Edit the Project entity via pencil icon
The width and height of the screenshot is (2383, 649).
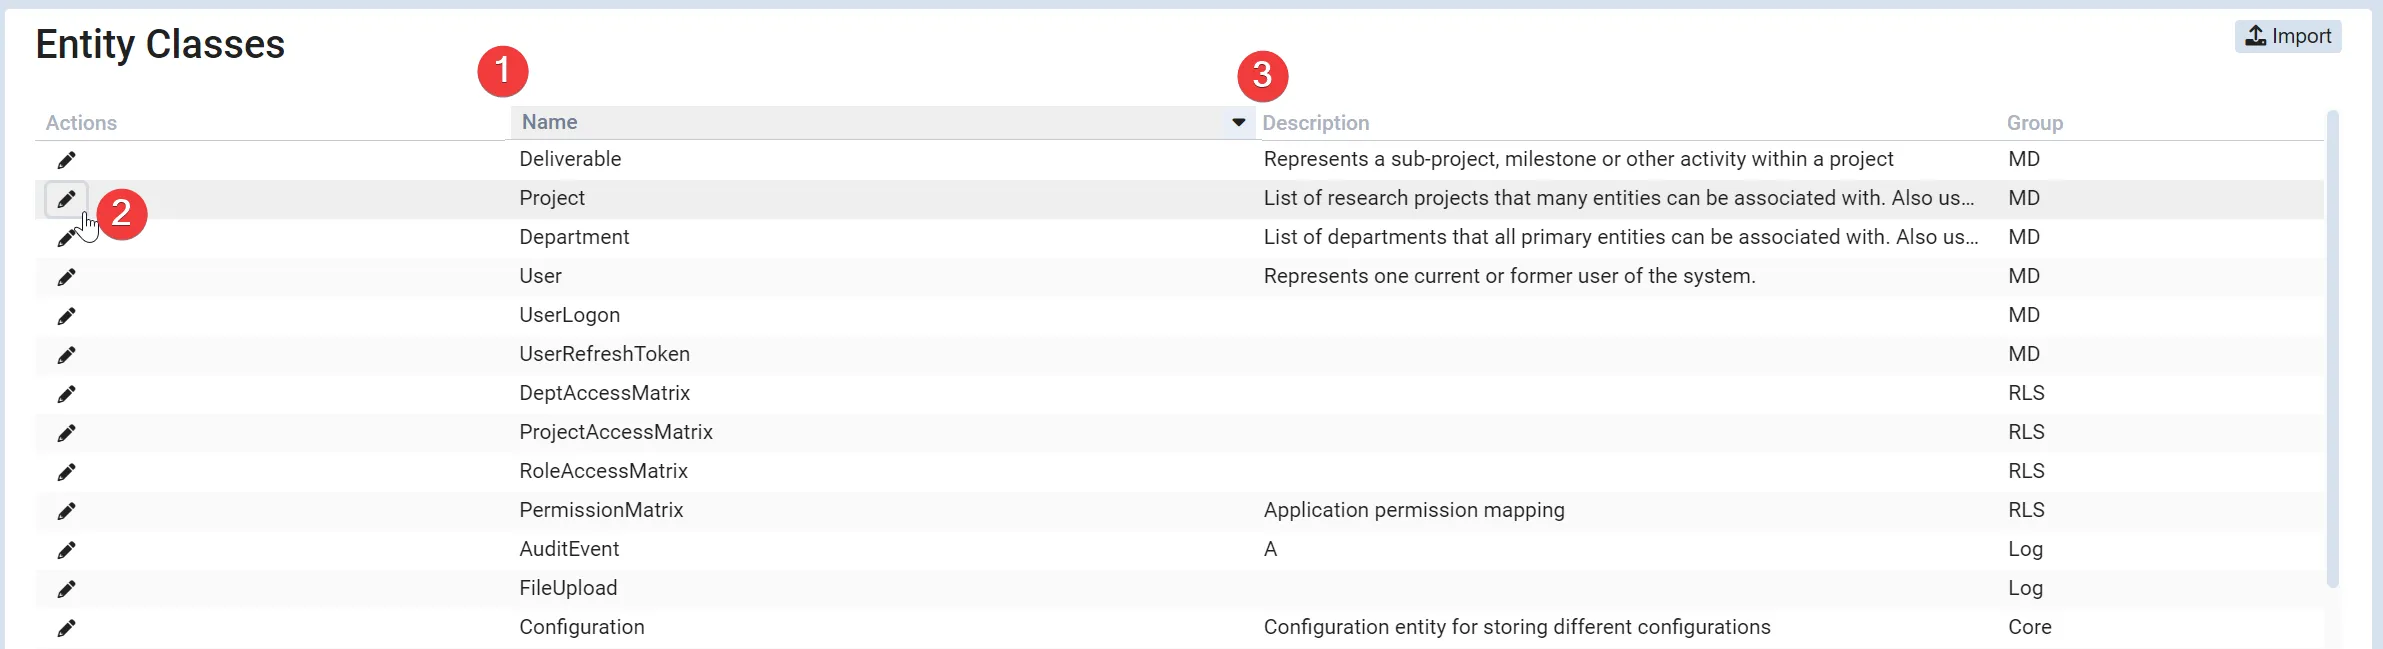pos(66,199)
